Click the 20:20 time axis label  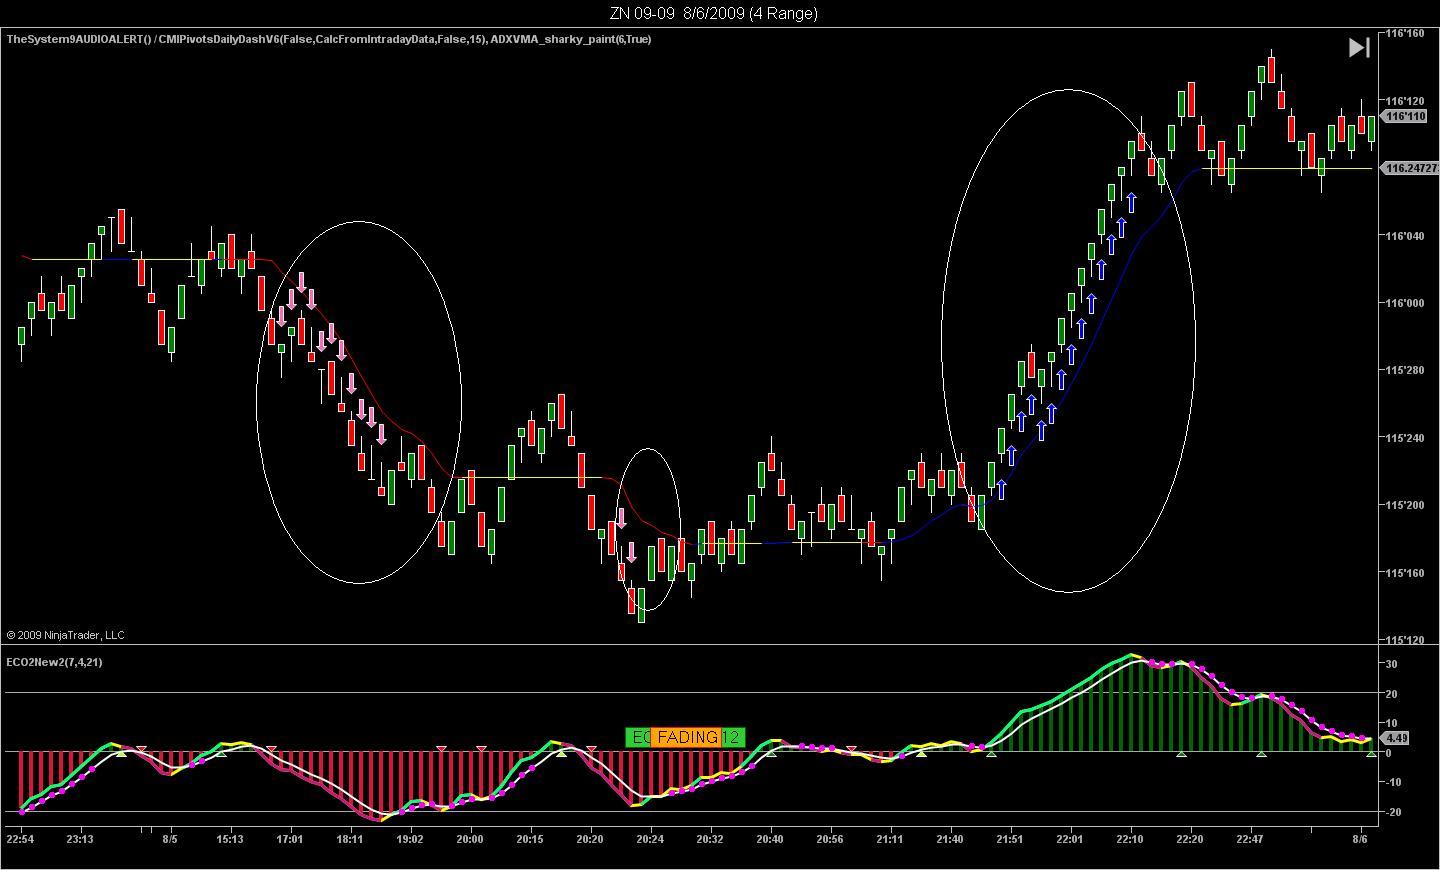pos(590,839)
